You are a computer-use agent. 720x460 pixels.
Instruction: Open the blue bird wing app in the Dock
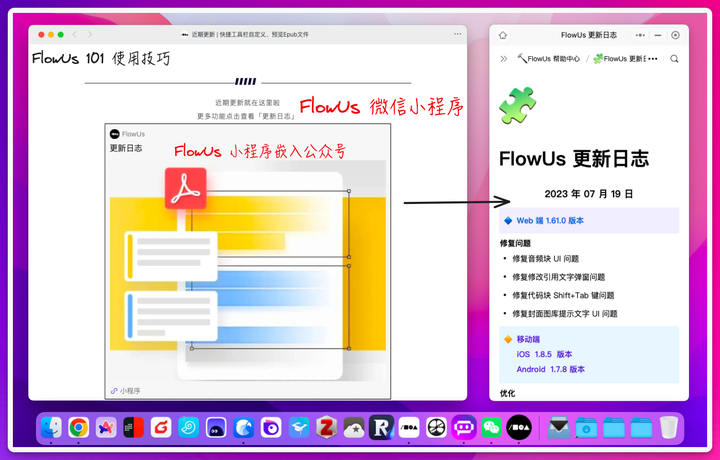(x=243, y=427)
